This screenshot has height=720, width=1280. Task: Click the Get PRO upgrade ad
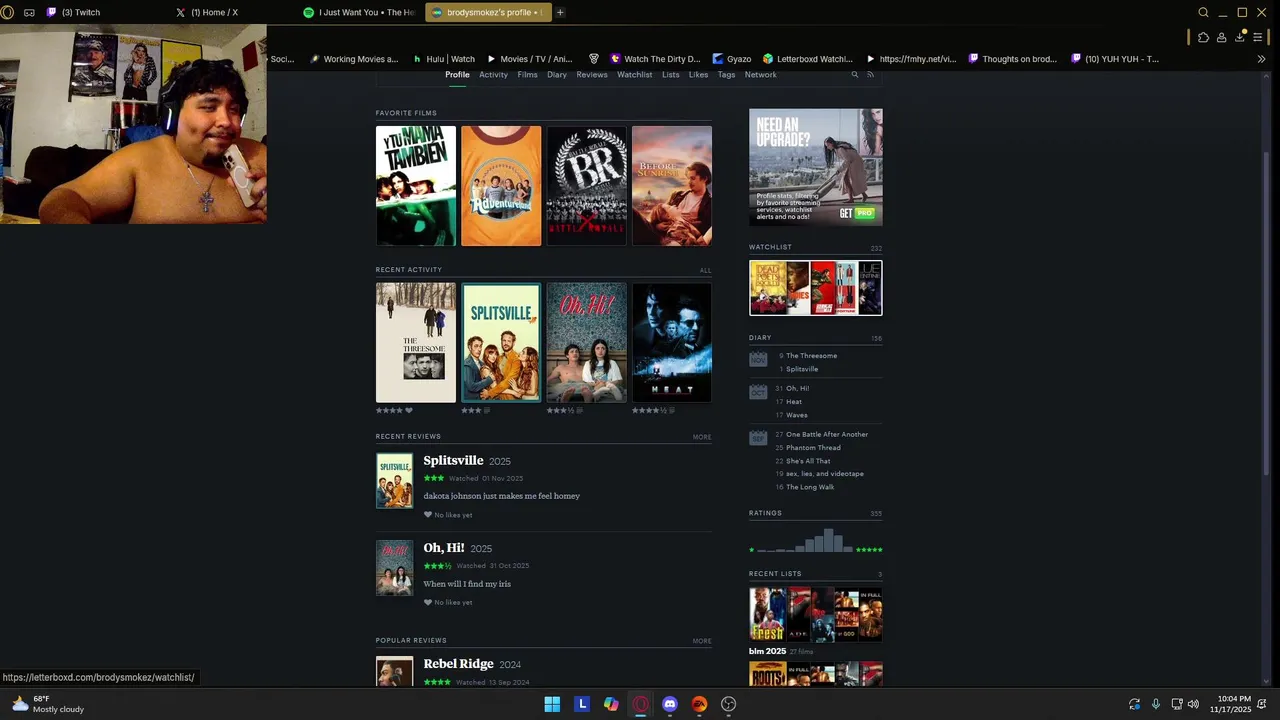click(x=816, y=167)
